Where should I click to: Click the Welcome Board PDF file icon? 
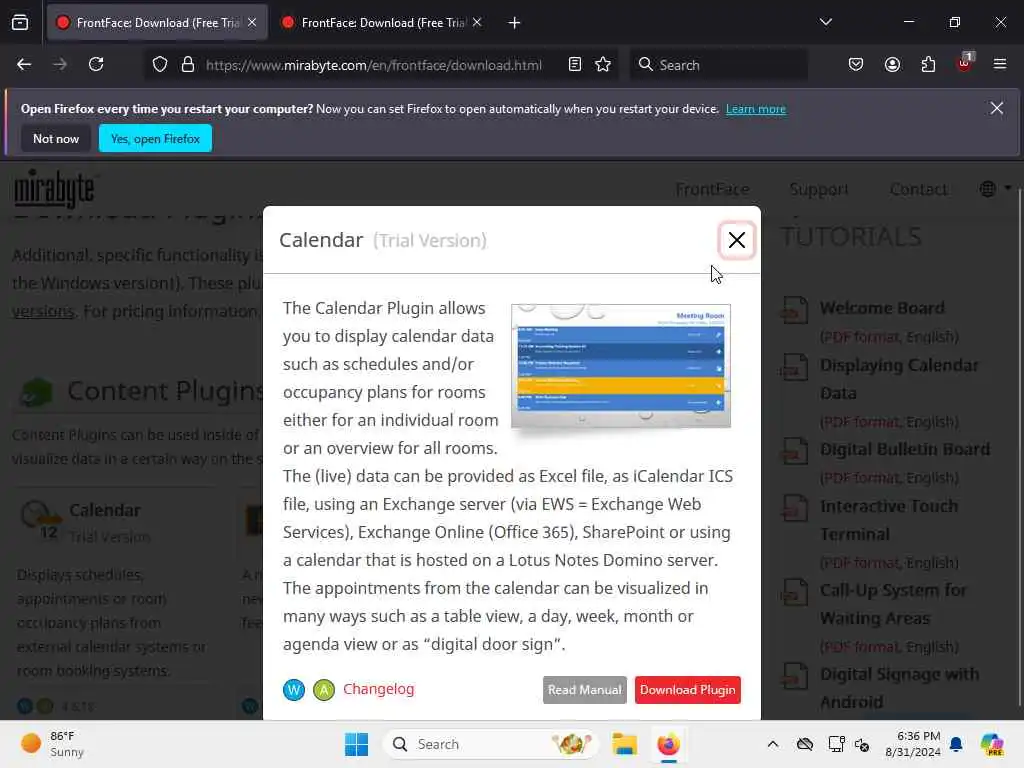tap(795, 310)
